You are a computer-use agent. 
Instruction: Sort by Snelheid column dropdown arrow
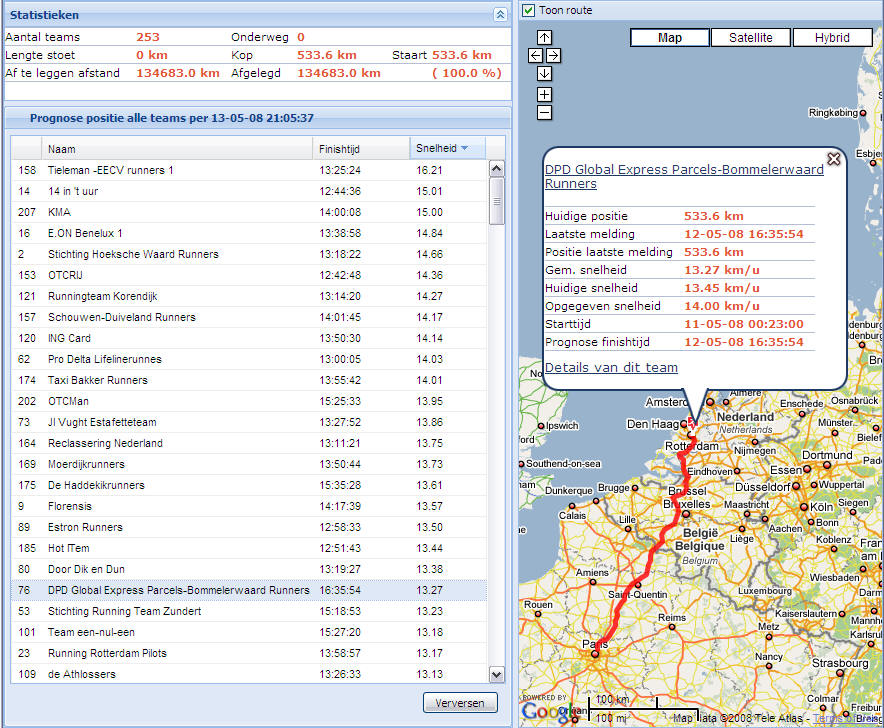tap(465, 148)
